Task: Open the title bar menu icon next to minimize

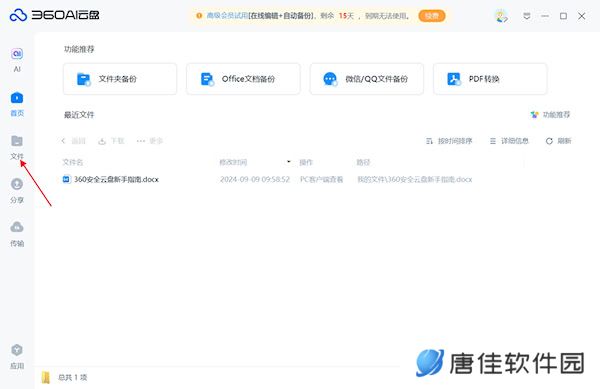Action: (x=527, y=16)
